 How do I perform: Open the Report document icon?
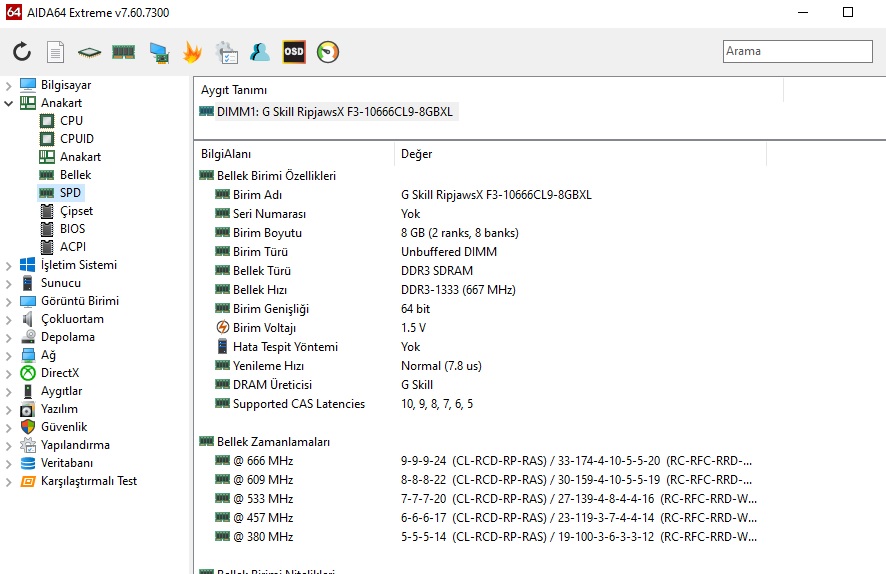pos(55,52)
